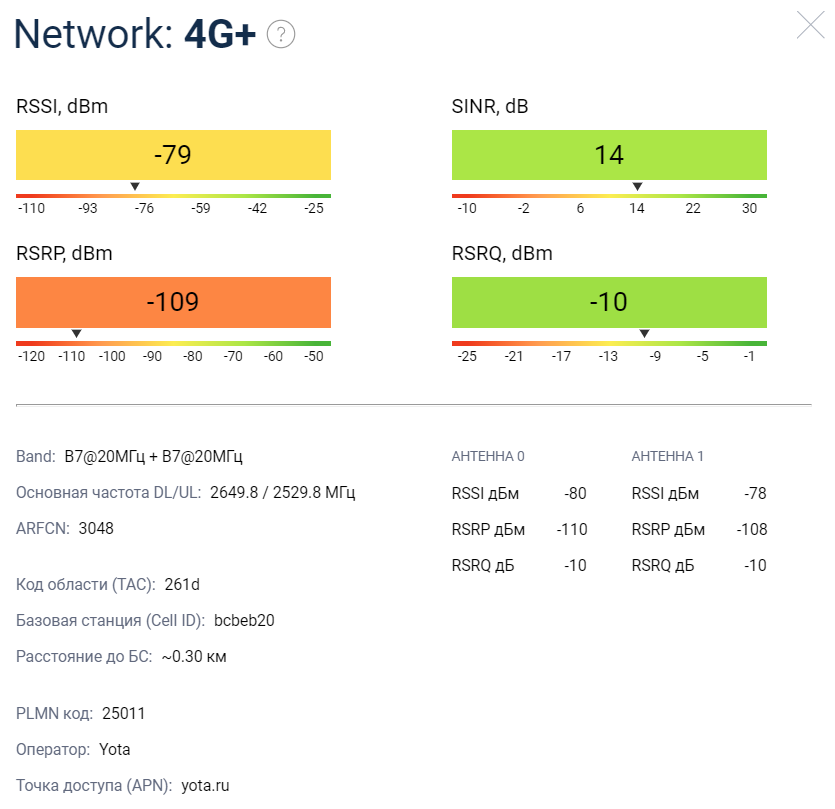
Task: Click the ARFCN value 3048
Action: click(96, 528)
